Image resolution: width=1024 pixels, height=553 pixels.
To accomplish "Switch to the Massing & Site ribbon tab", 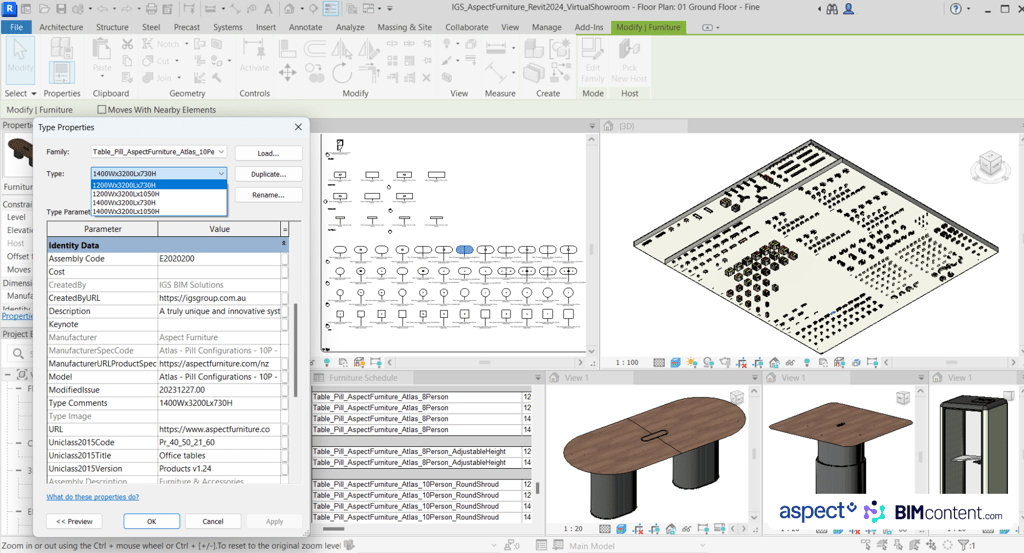I will 404,27.
